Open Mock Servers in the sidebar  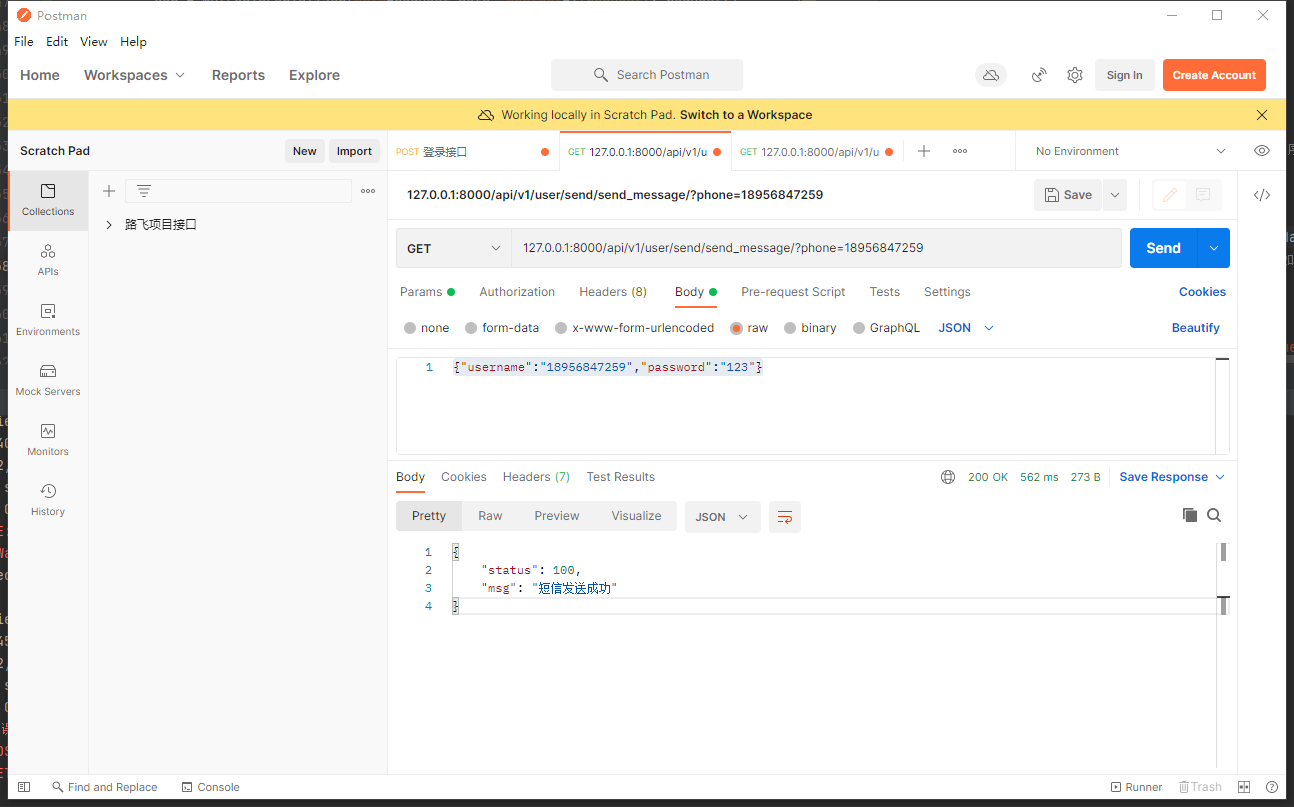(48, 379)
